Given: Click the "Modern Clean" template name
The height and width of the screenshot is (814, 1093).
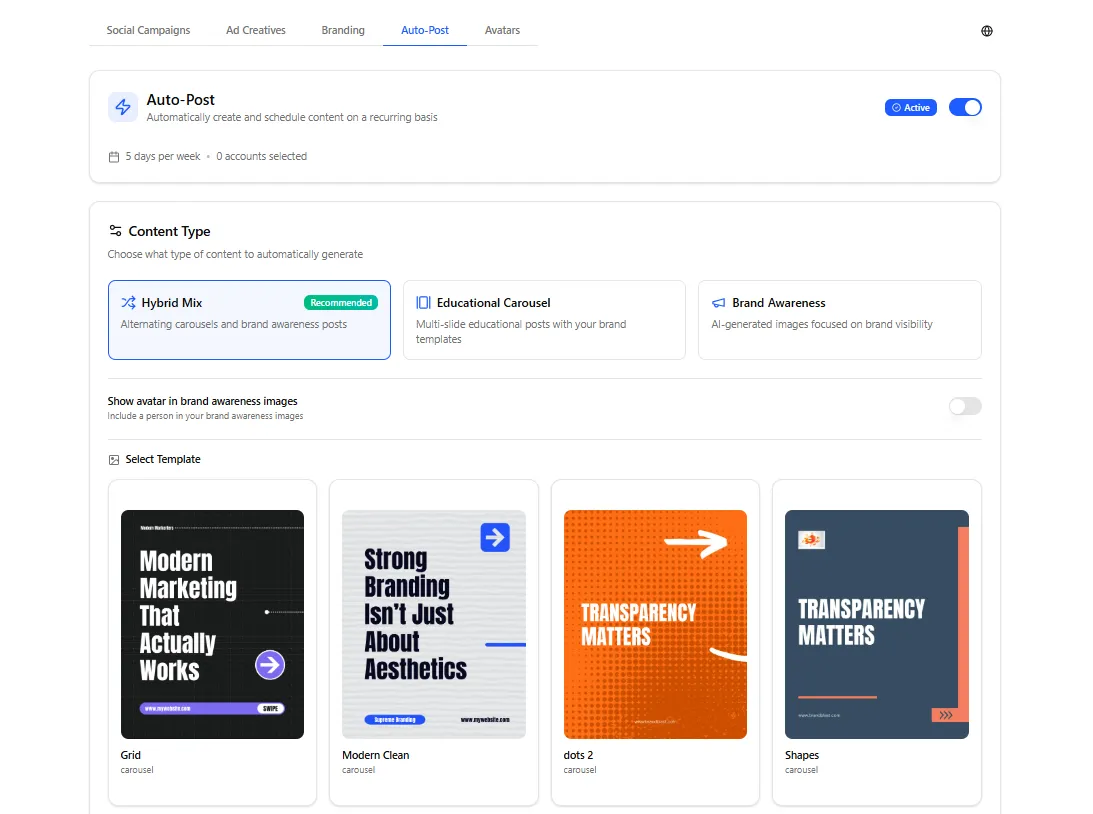Looking at the screenshot, I should [376, 755].
